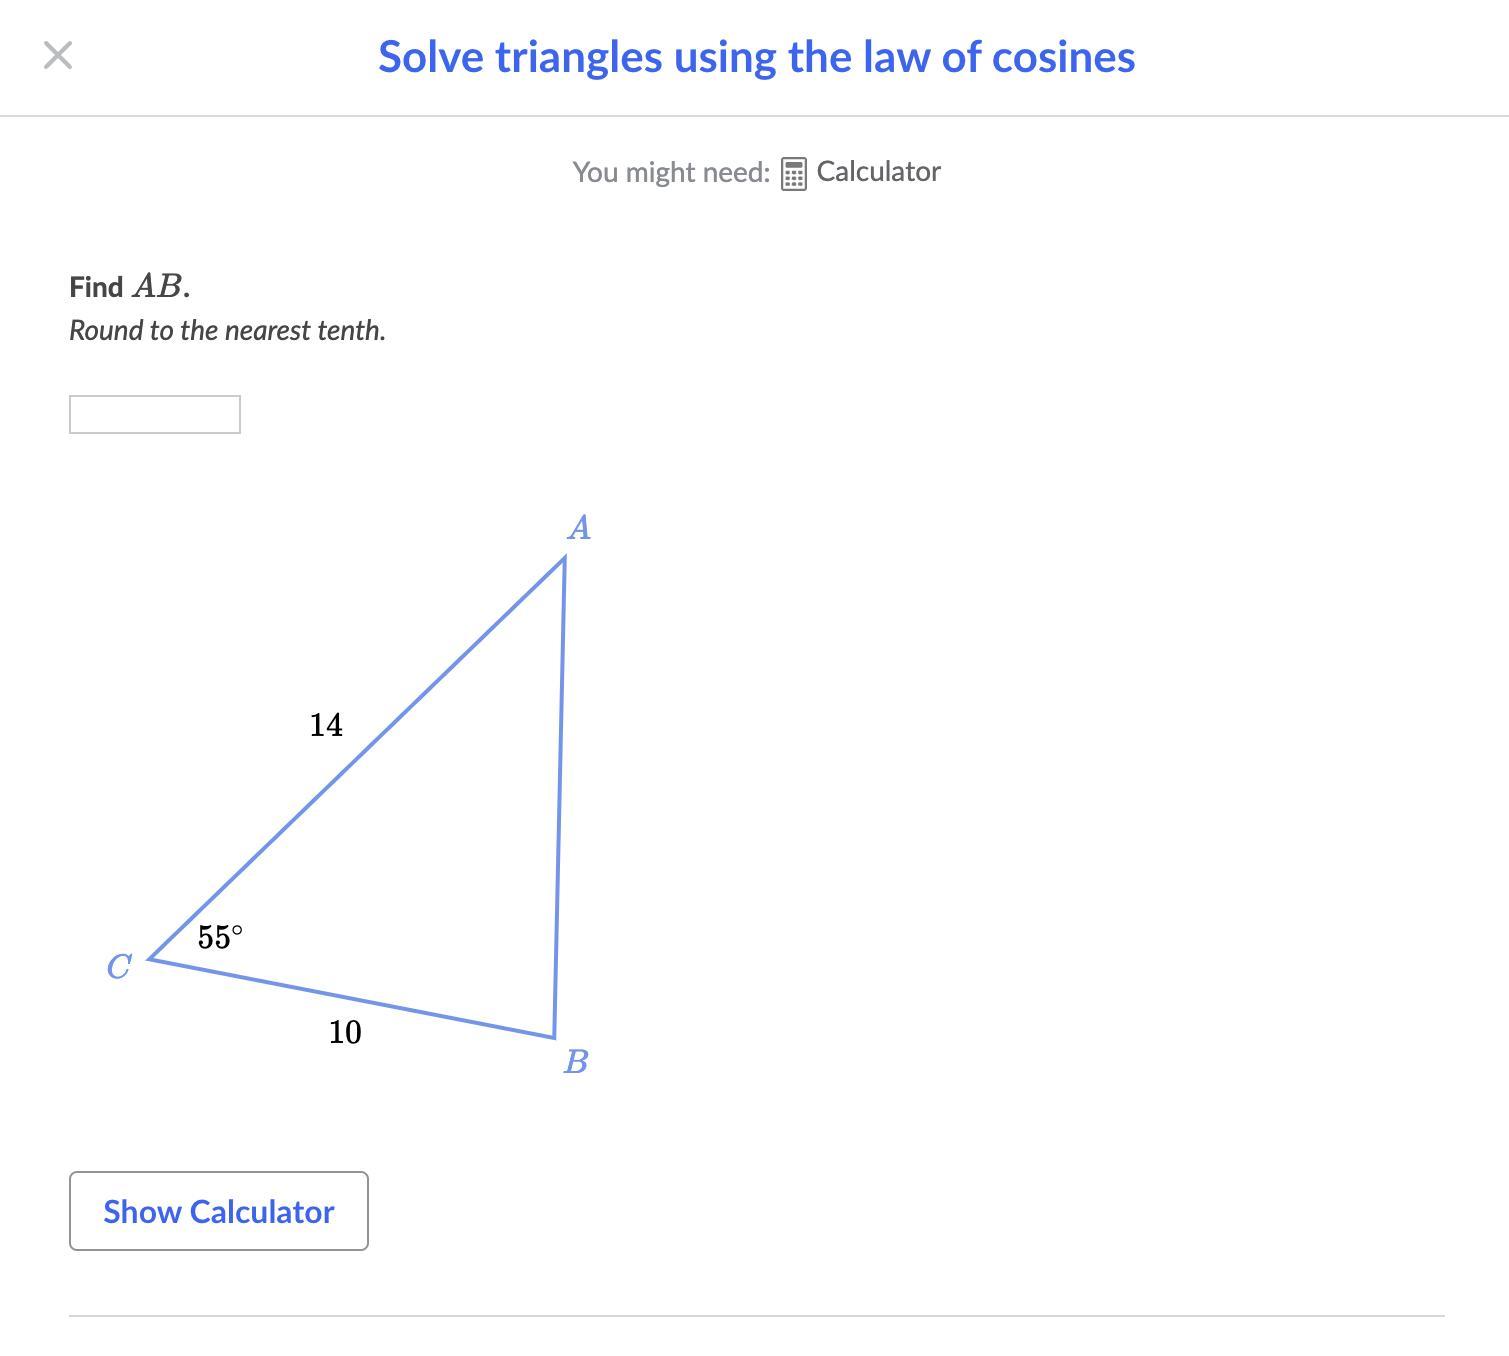Click the page title about law of cosines
Screen dimensions: 1509x1356
click(756, 57)
